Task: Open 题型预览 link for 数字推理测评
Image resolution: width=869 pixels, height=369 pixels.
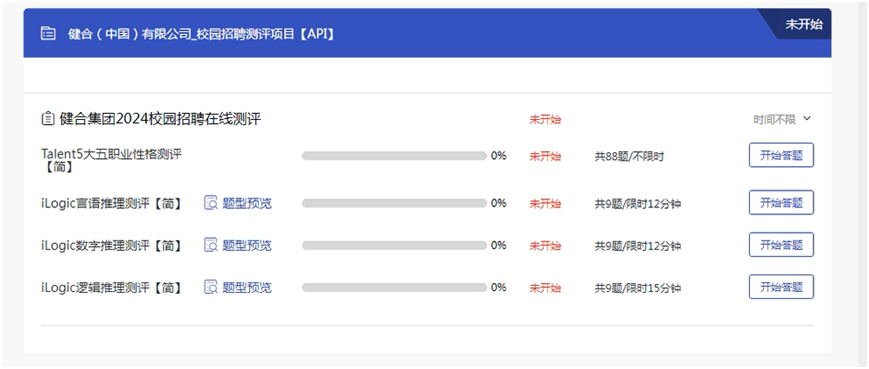Action: pos(247,245)
